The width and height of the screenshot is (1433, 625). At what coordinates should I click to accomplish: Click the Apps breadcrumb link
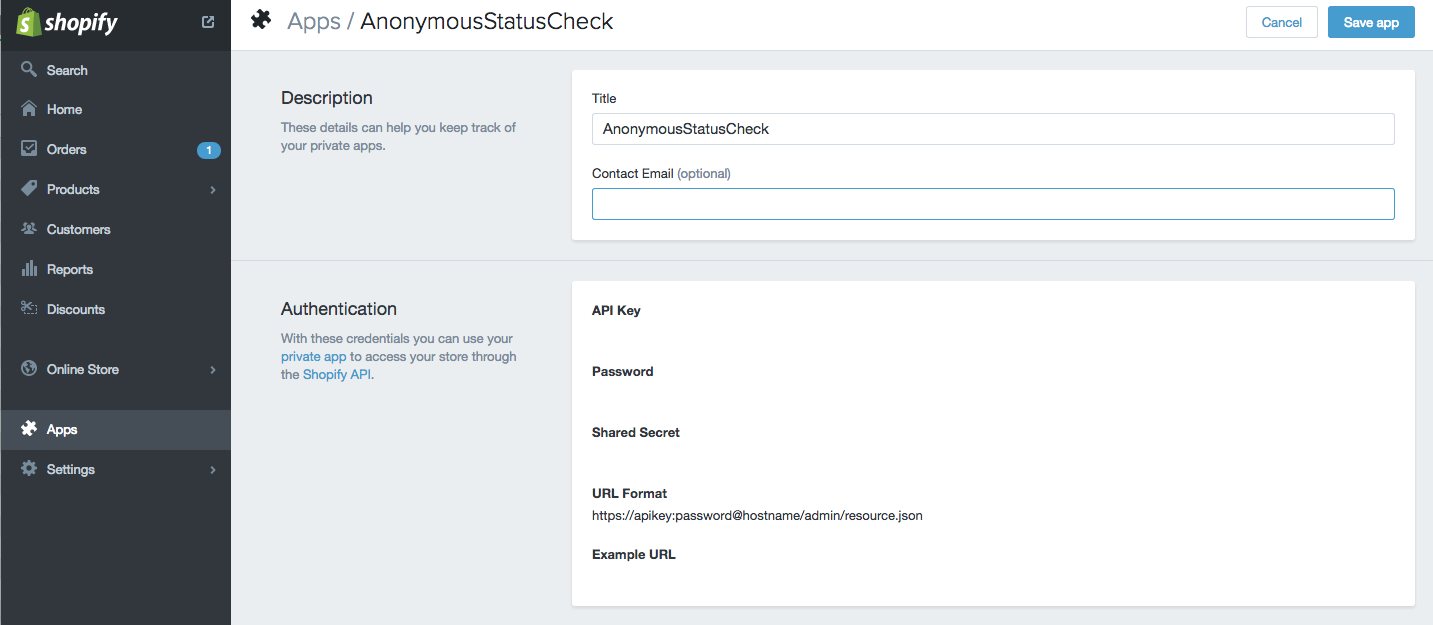(x=314, y=21)
